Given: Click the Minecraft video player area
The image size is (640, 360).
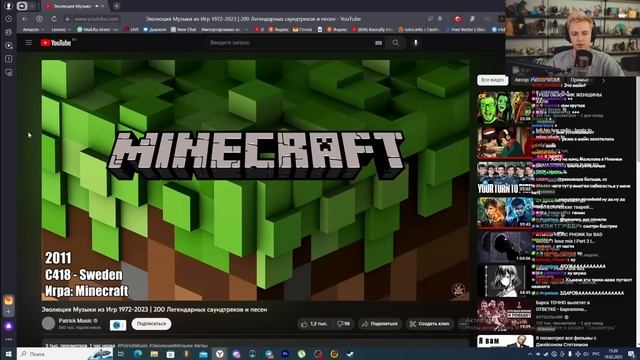Looking at the screenshot, I should pos(255,180).
